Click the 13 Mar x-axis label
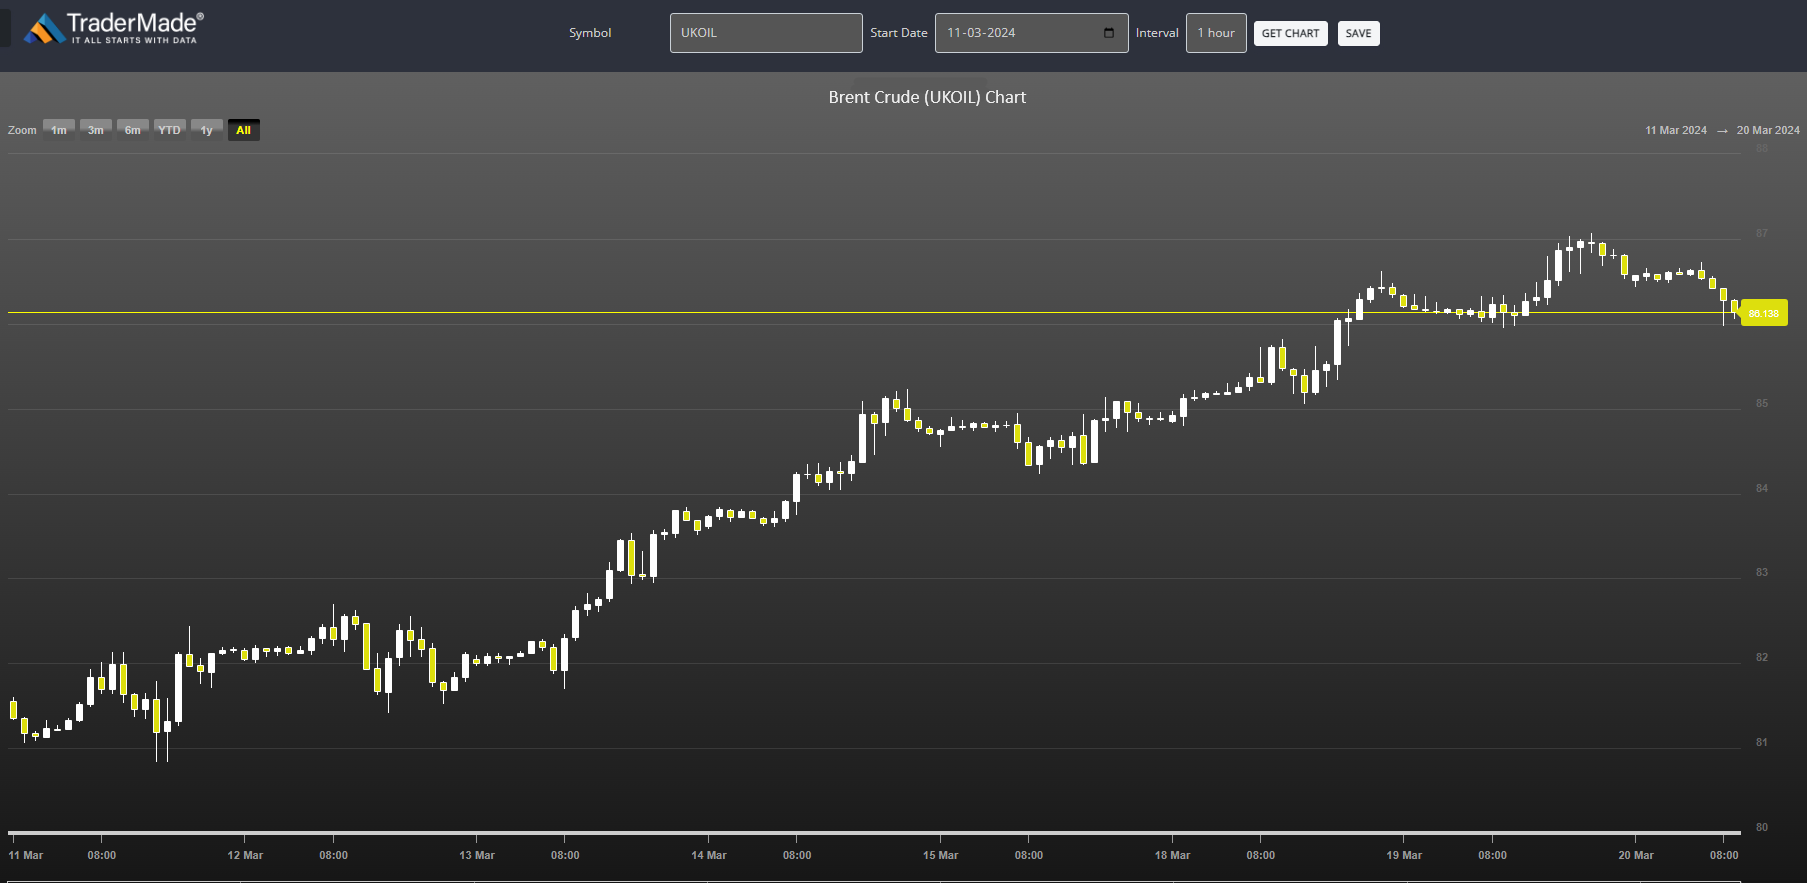 point(477,855)
